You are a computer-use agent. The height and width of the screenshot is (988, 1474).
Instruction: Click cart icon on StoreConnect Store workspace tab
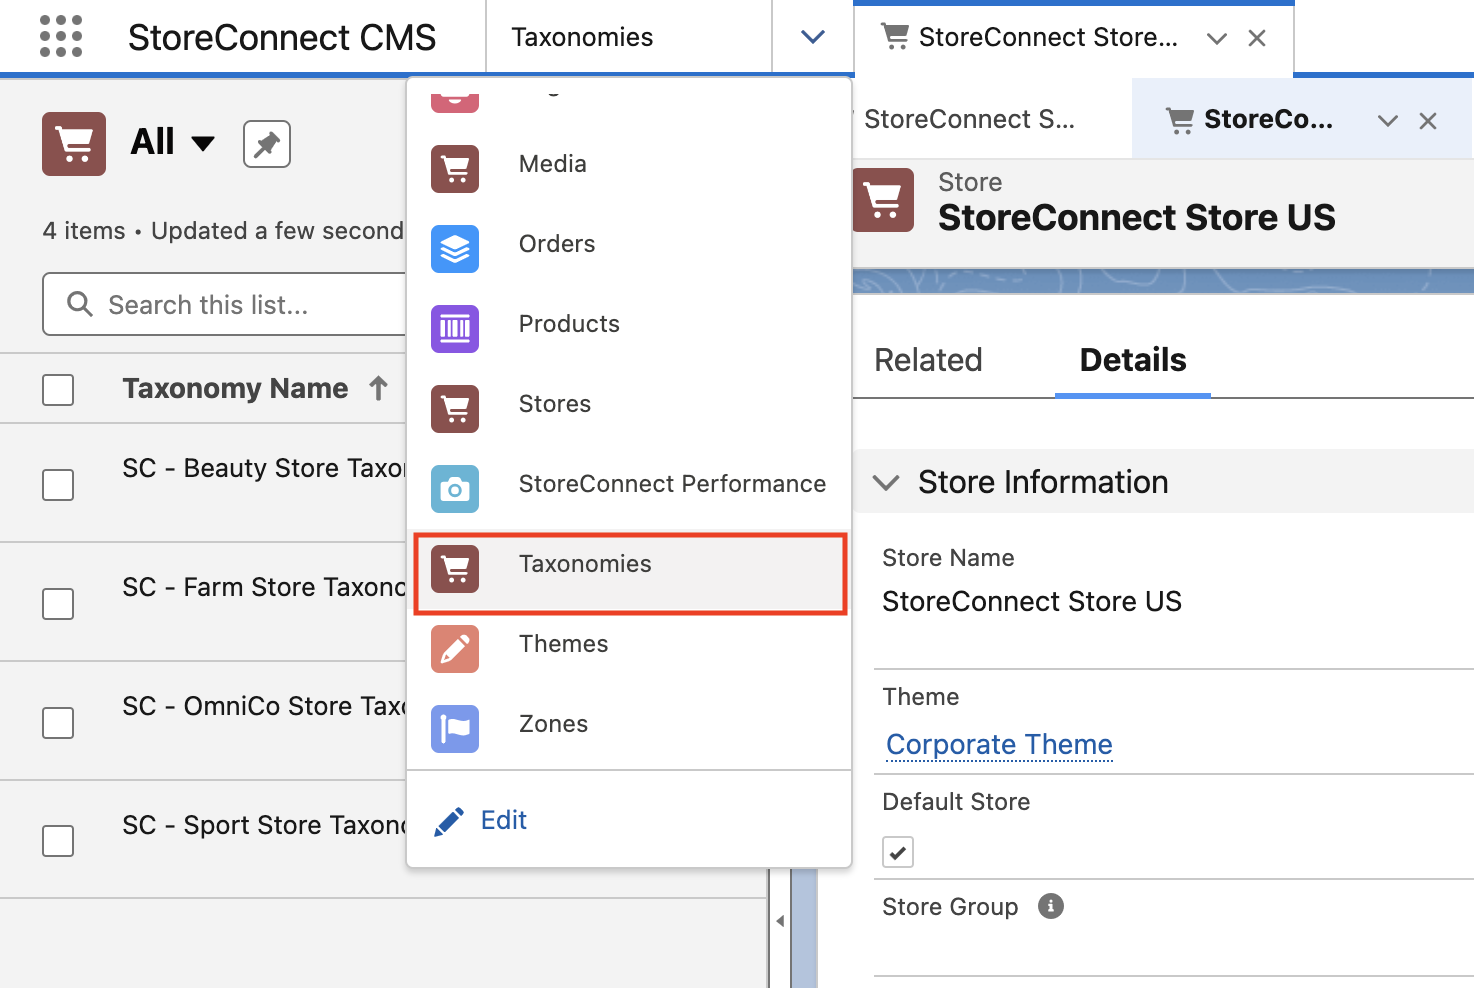[x=895, y=37]
